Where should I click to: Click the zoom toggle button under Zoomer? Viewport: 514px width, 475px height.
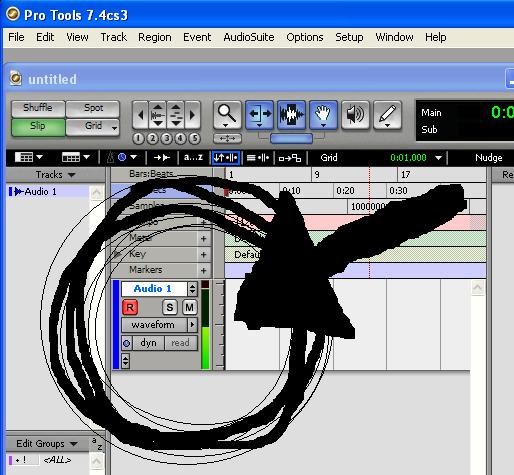[227, 138]
